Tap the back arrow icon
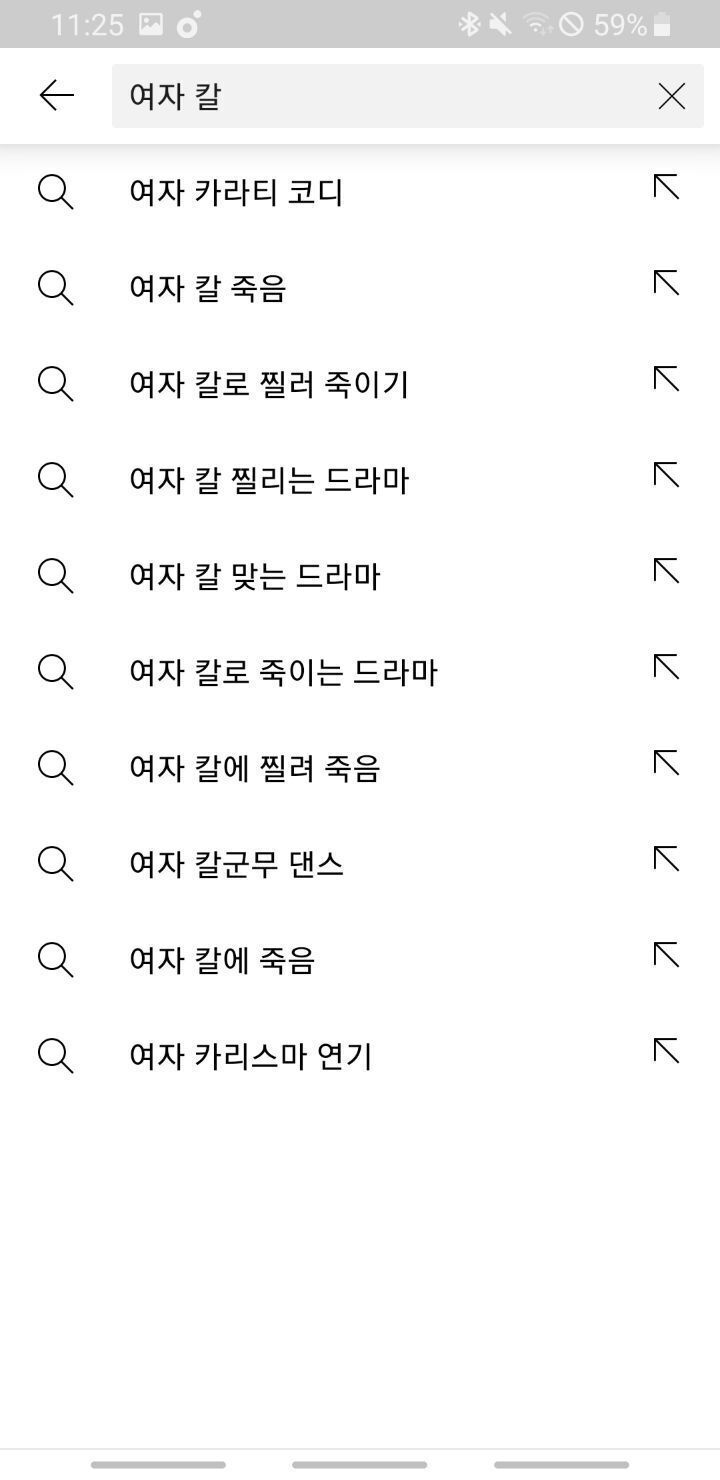The width and height of the screenshot is (720, 1480). coord(57,96)
